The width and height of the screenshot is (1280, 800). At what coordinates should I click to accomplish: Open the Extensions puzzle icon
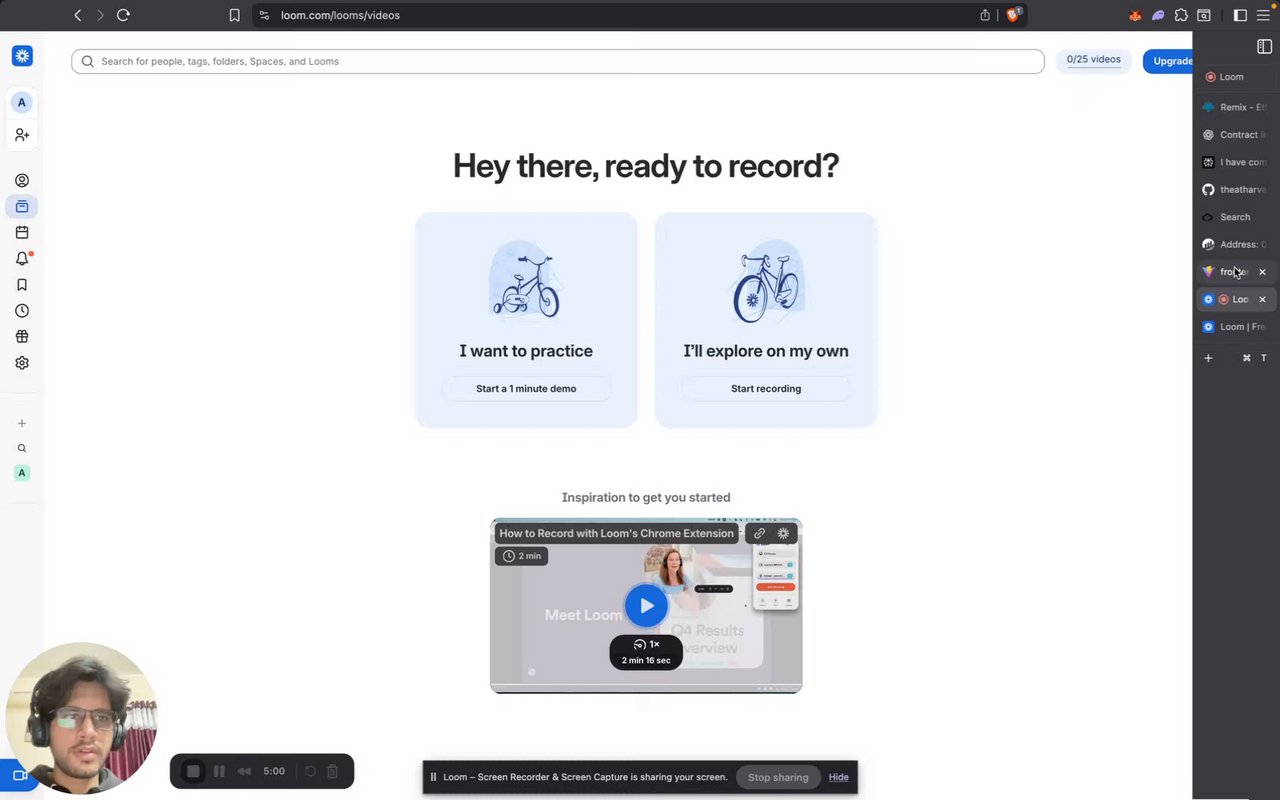[x=1181, y=15]
